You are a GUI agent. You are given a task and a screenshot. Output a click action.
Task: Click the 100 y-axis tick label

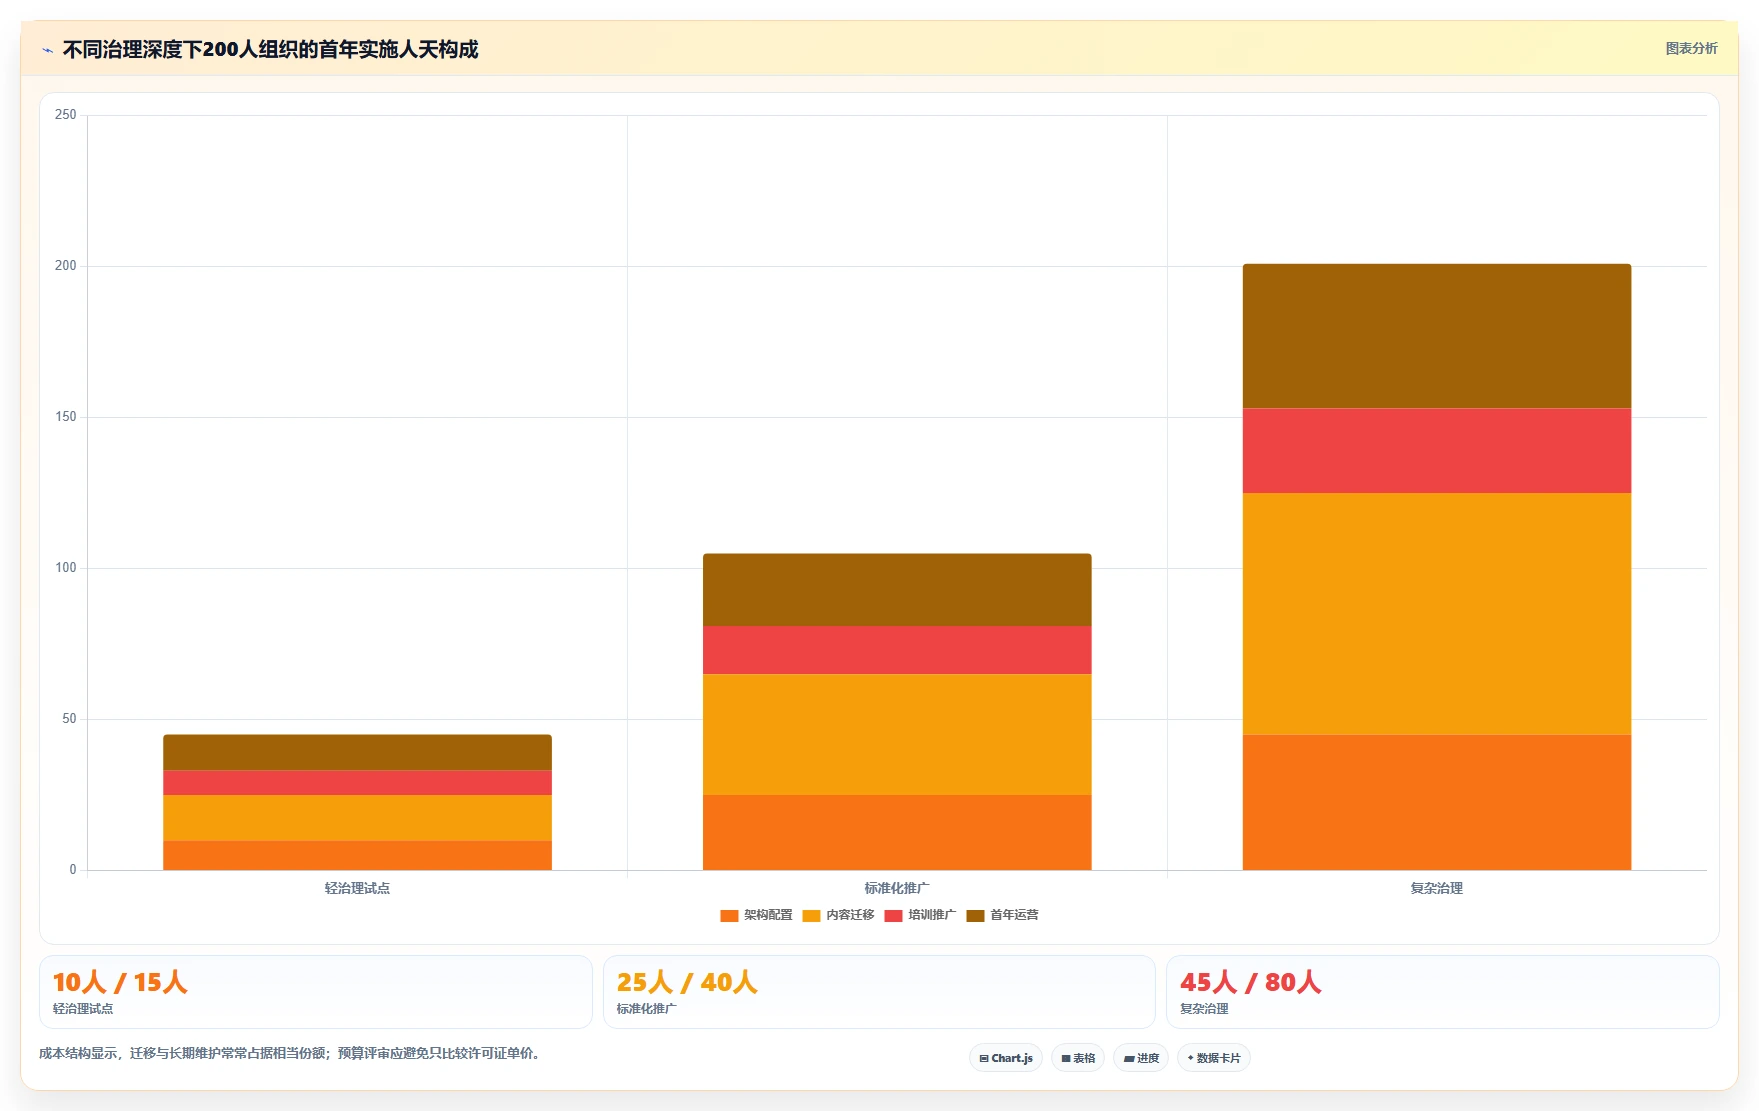[x=66, y=568]
